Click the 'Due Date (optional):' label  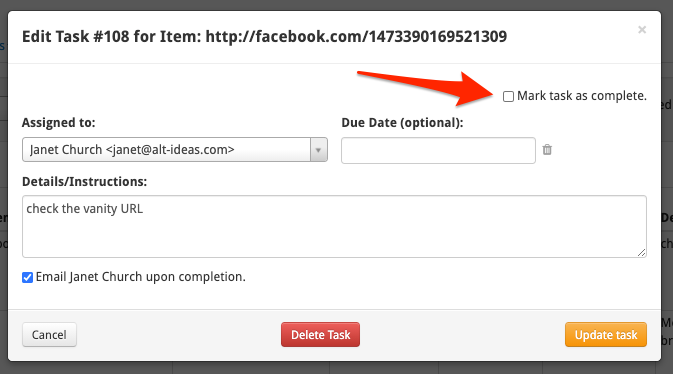pyautogui.click(x=402, y=123)
